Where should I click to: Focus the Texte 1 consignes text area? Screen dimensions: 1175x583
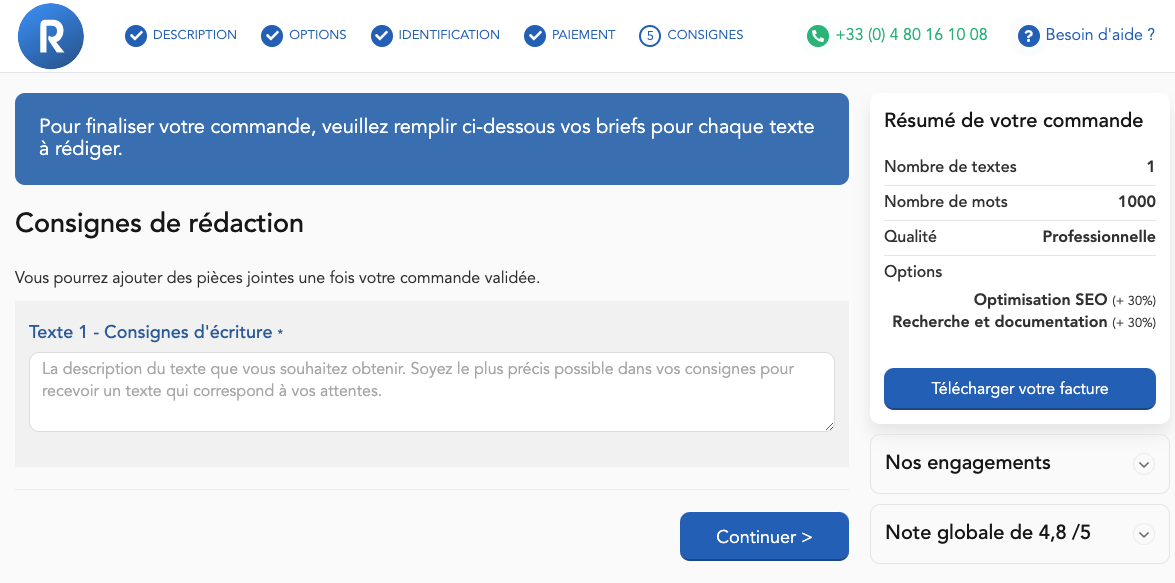tap(432, 392)
